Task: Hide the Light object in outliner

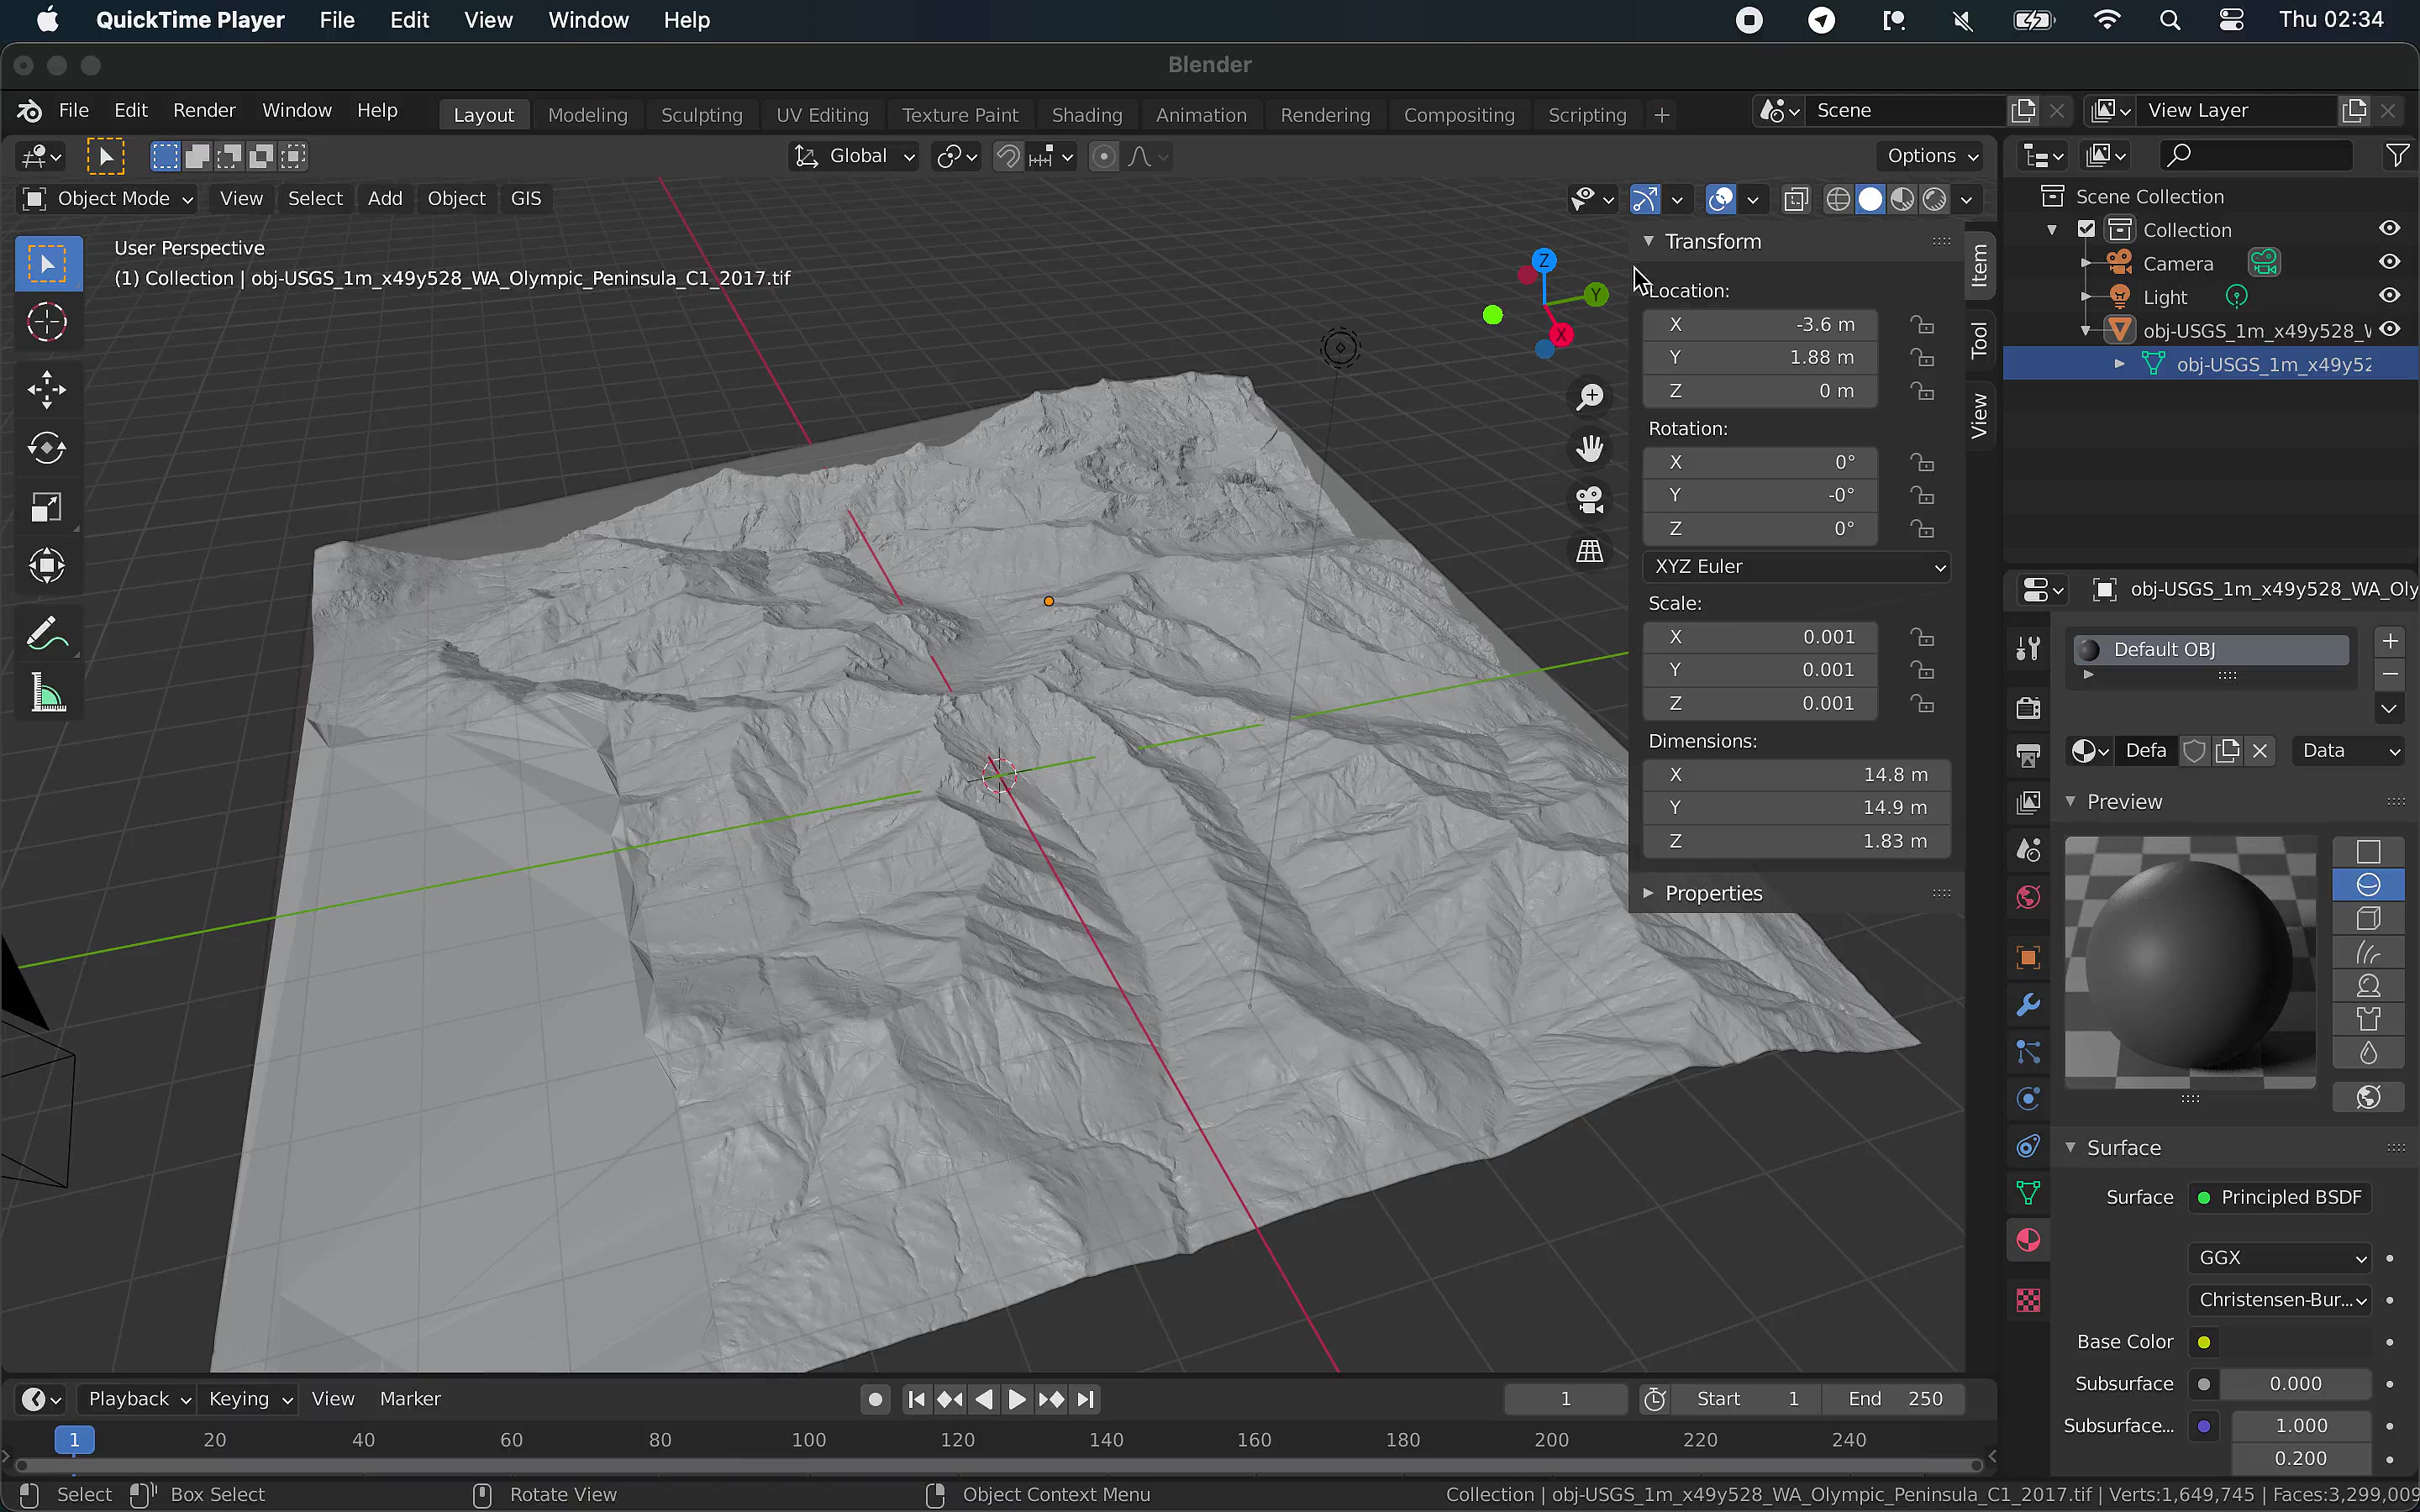Action: coord(2389,296)
